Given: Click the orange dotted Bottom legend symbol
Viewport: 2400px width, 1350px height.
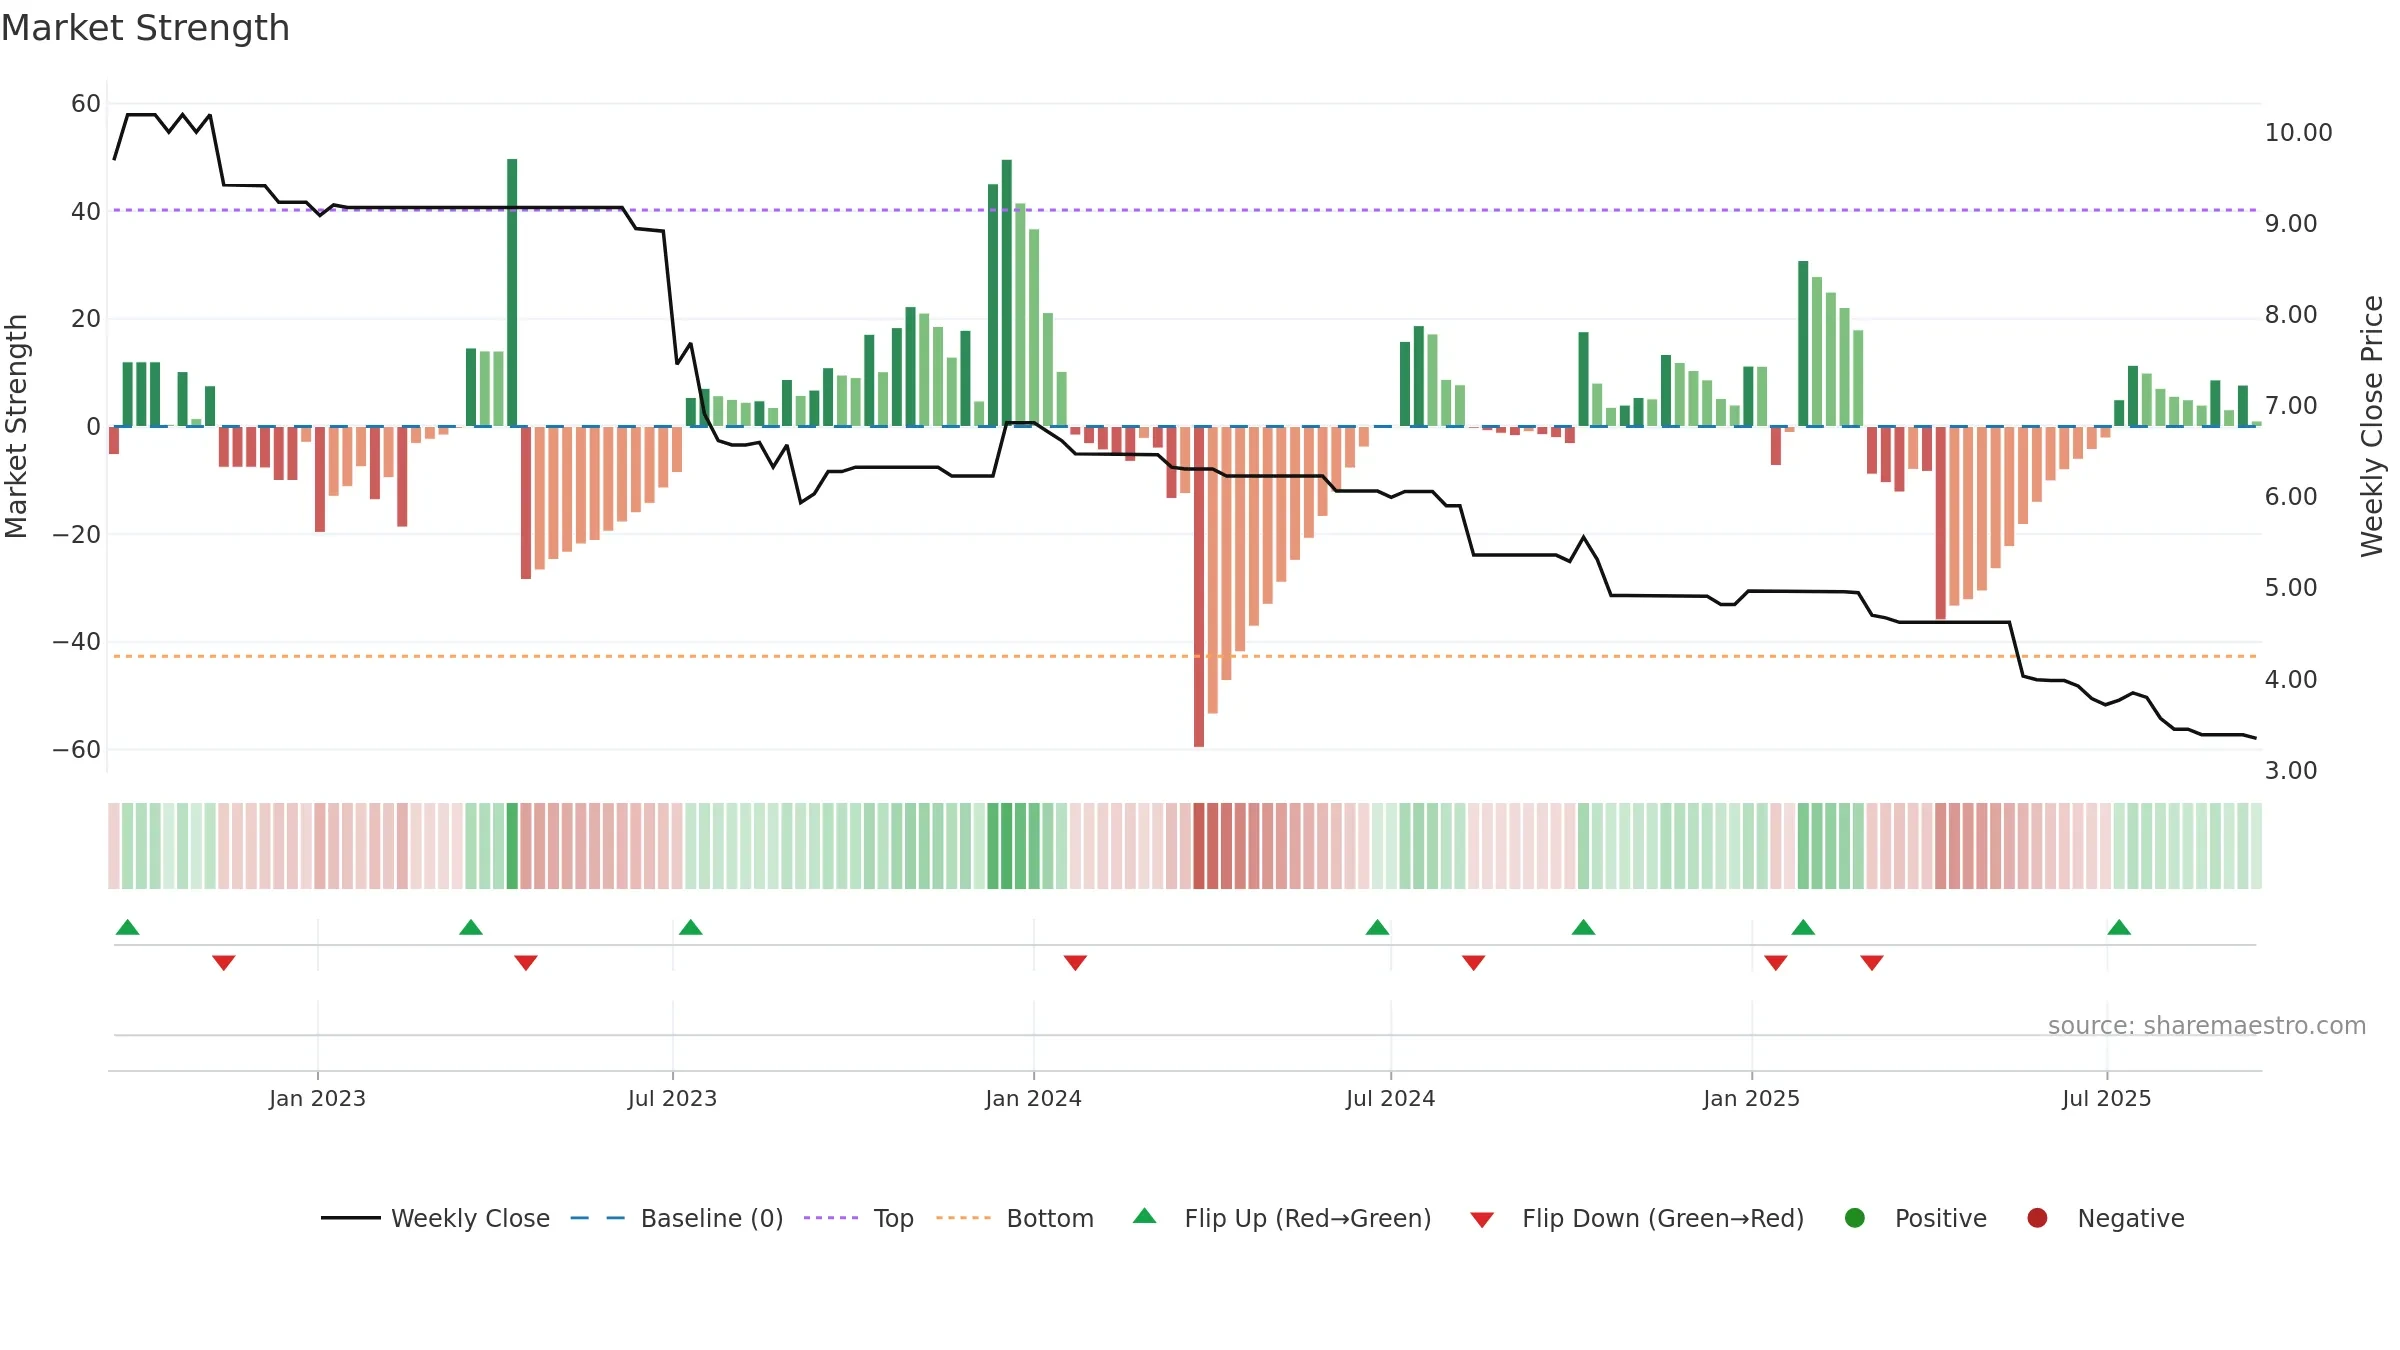Looking at the screenshot, I should click(963, 1218).
